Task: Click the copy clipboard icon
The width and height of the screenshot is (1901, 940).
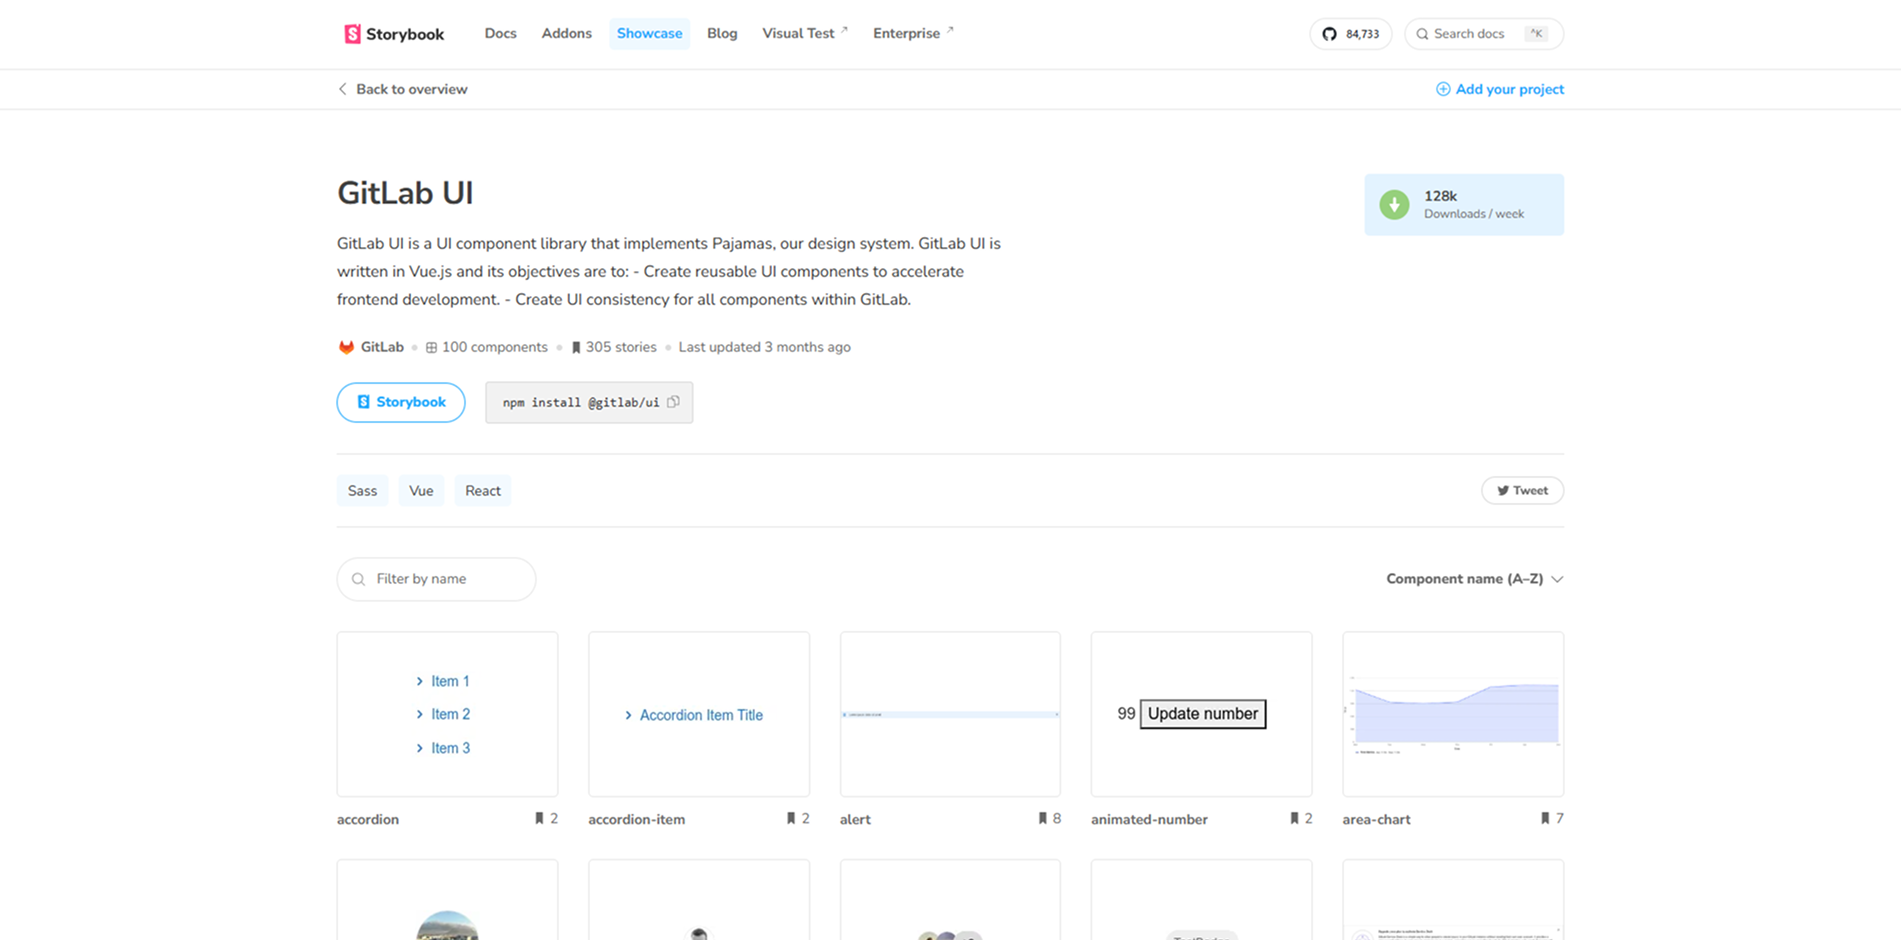Action: point(673,402)
